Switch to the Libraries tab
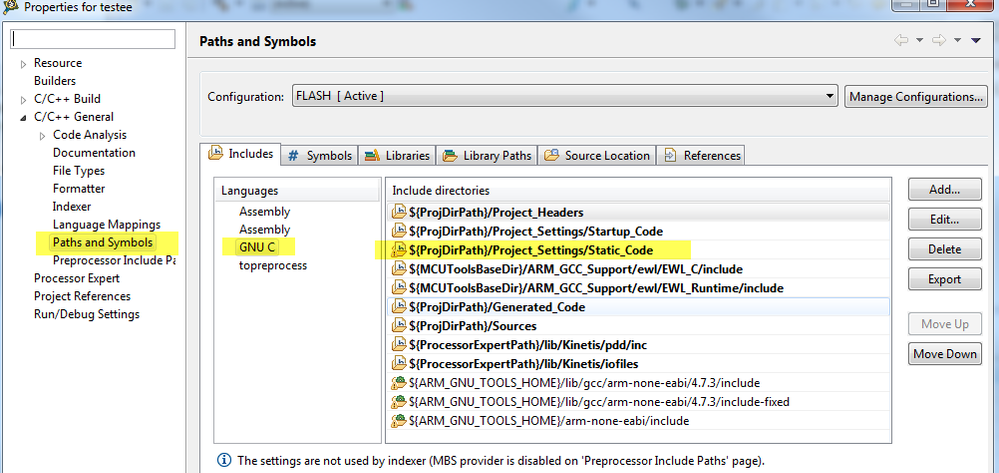 (397, 156)
